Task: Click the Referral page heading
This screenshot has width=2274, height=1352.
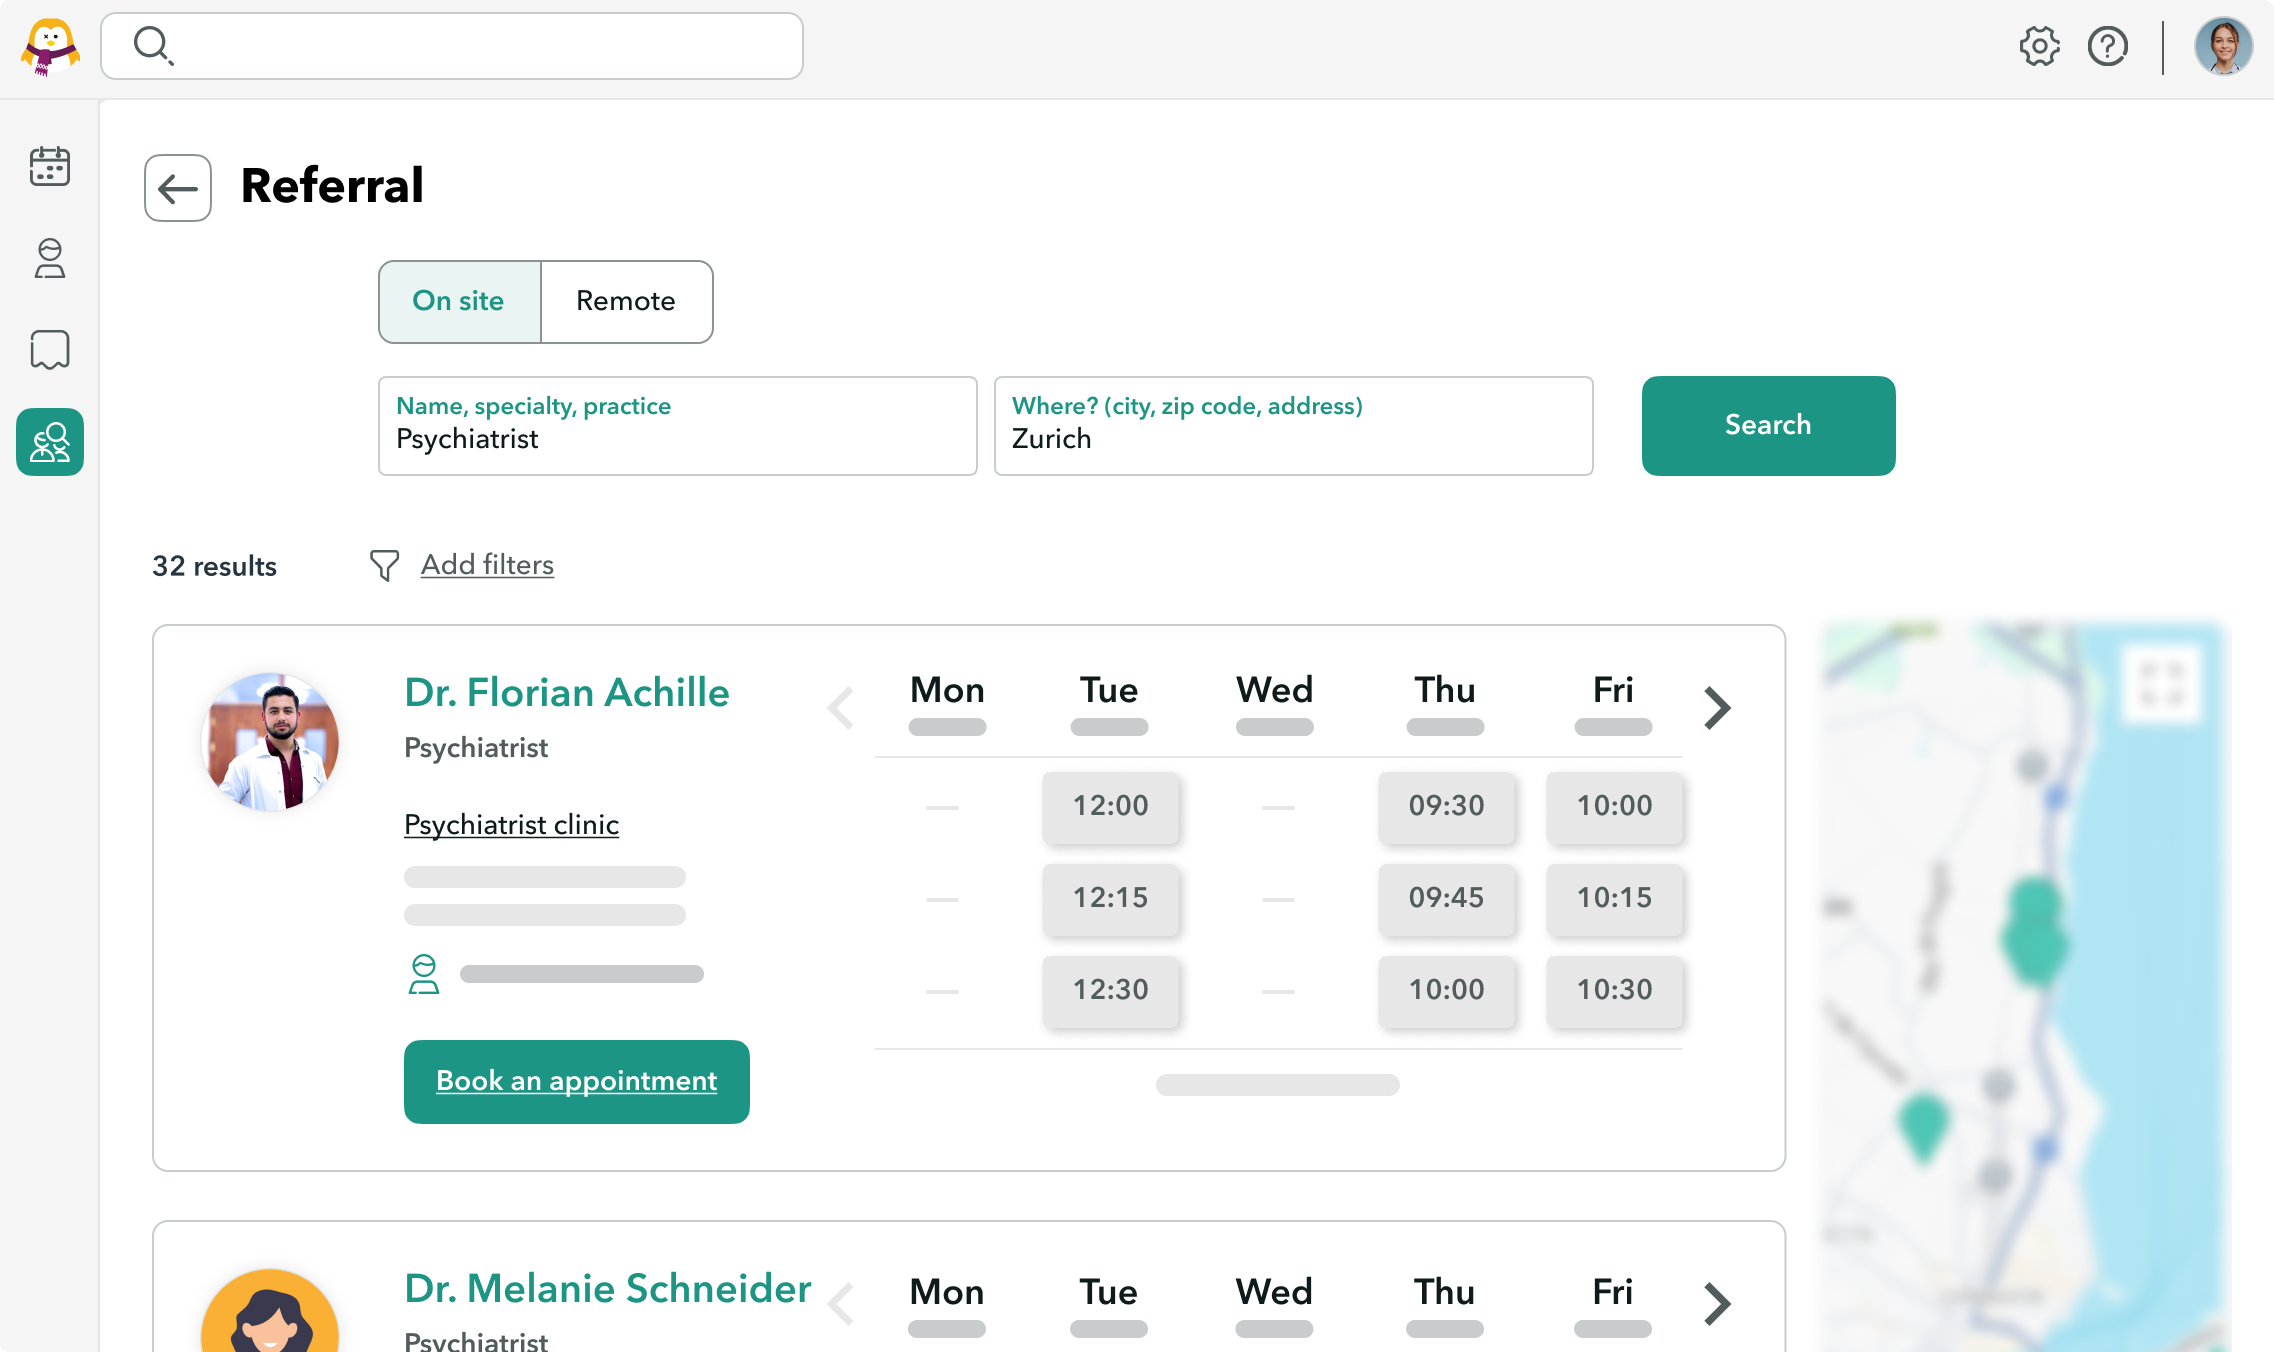Action: coord(333,186)
